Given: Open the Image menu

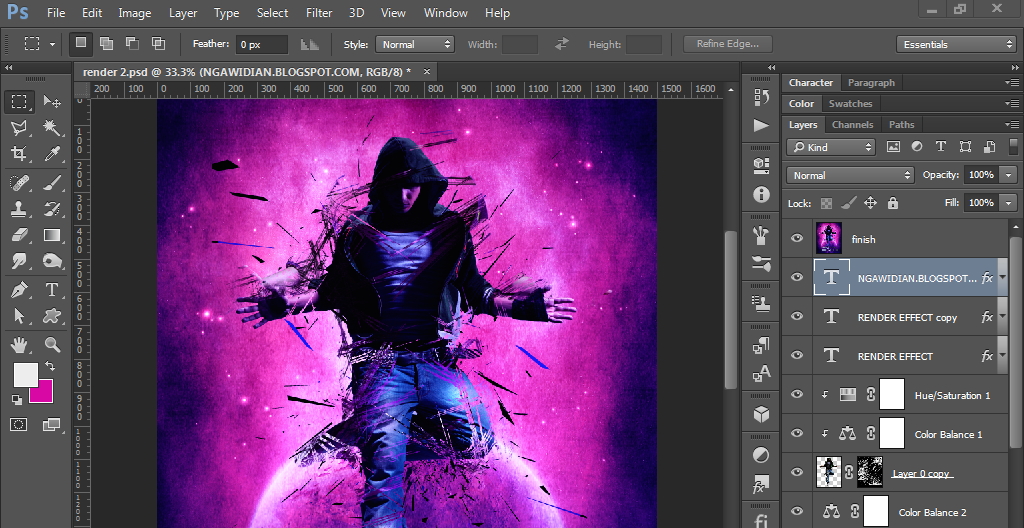Looking at the screenshot, I should coord(135,13).
